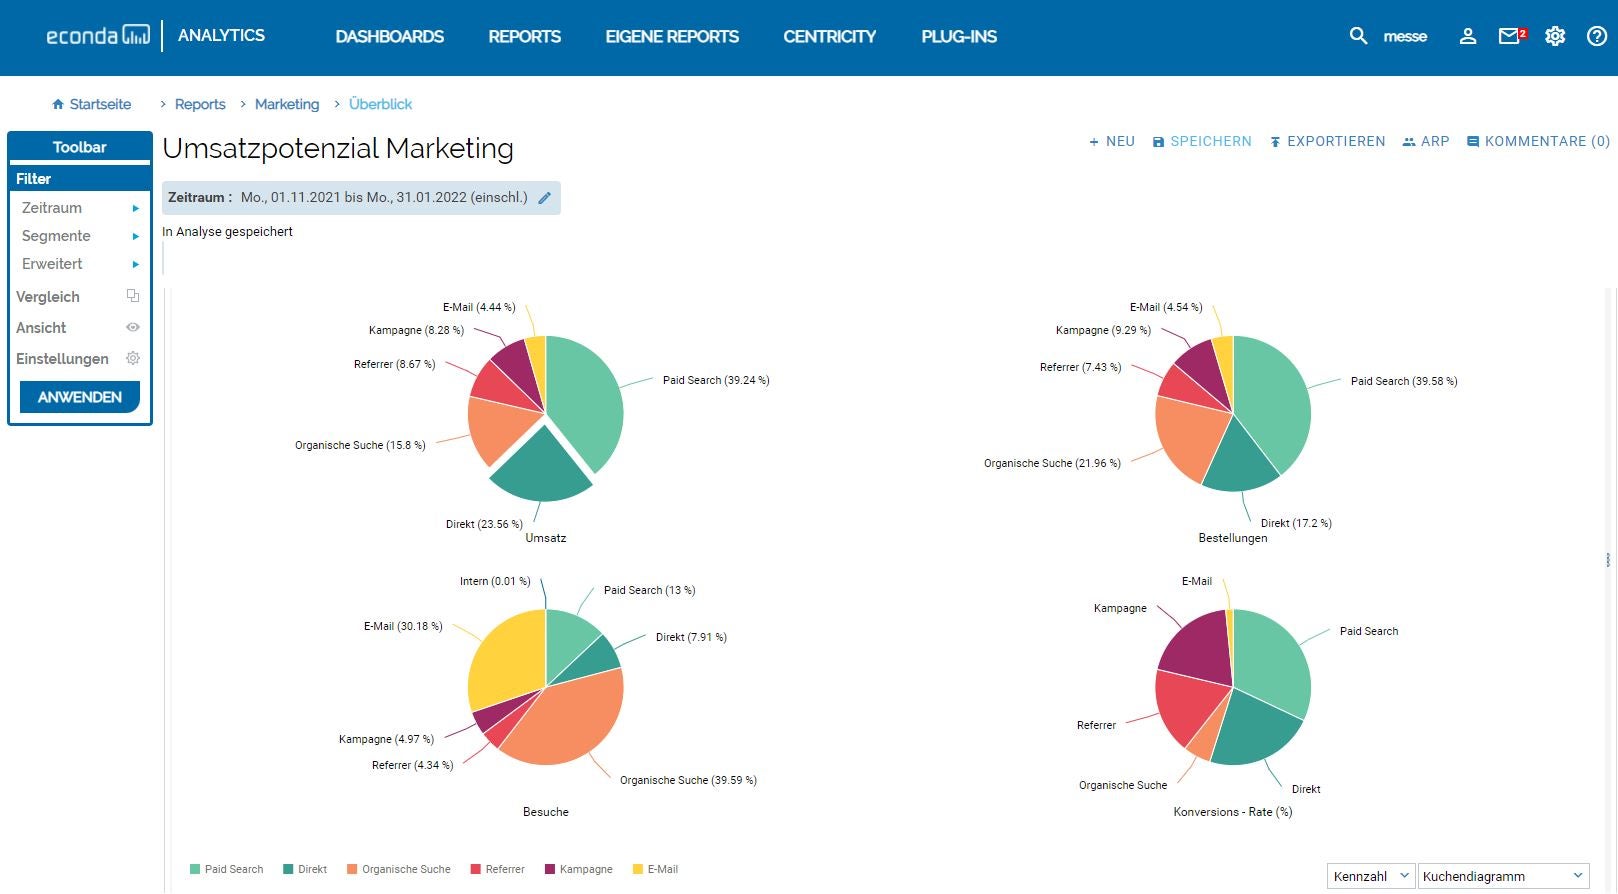Click the 'Intern (0.01 %)' label
This screenshot has height=894, width=1618.
(495, 581)
